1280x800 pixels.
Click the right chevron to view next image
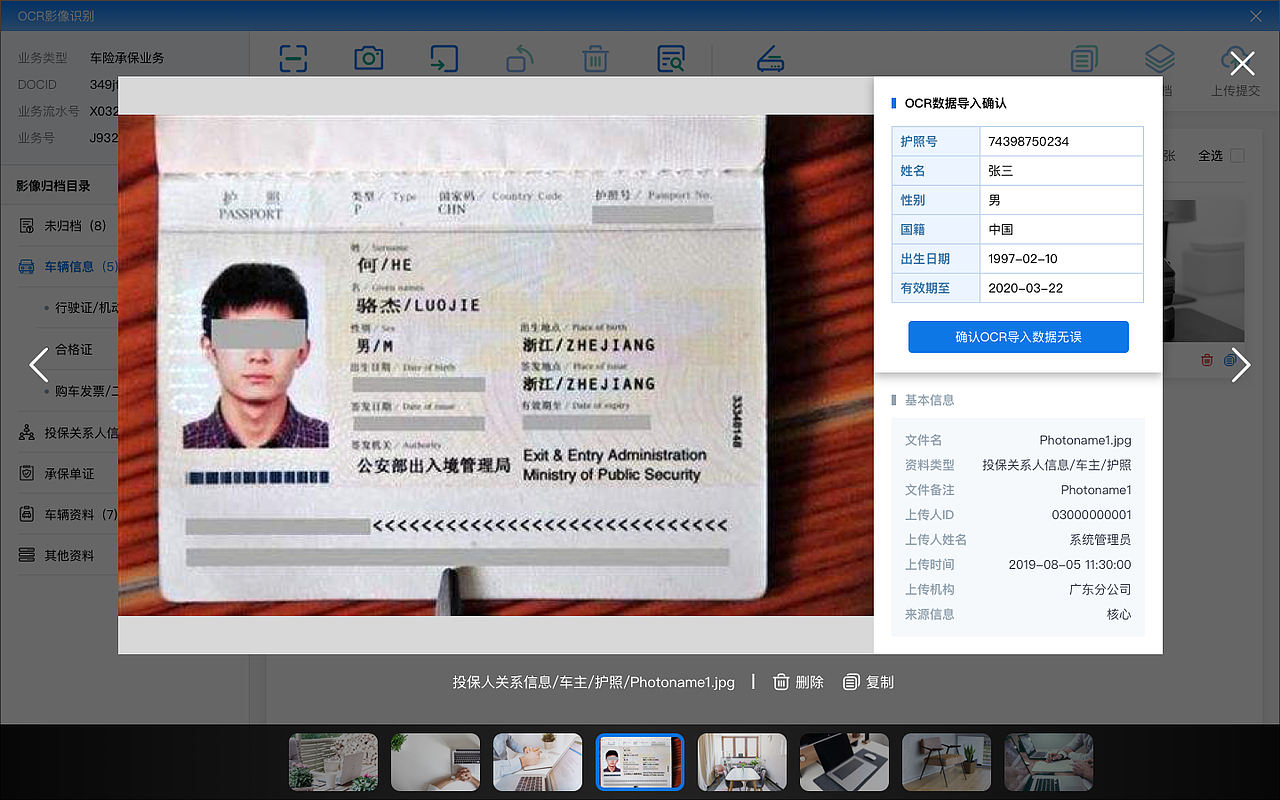[x=1241, y=365]
